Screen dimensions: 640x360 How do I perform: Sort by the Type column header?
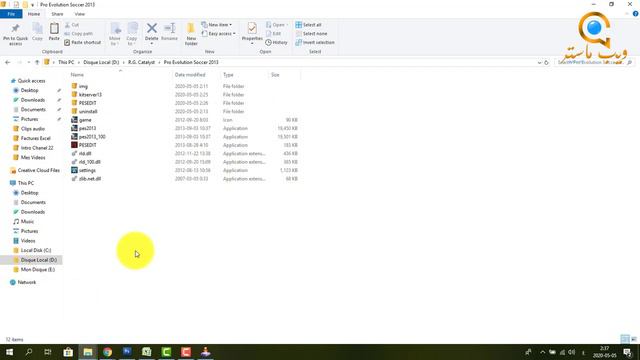228,75
